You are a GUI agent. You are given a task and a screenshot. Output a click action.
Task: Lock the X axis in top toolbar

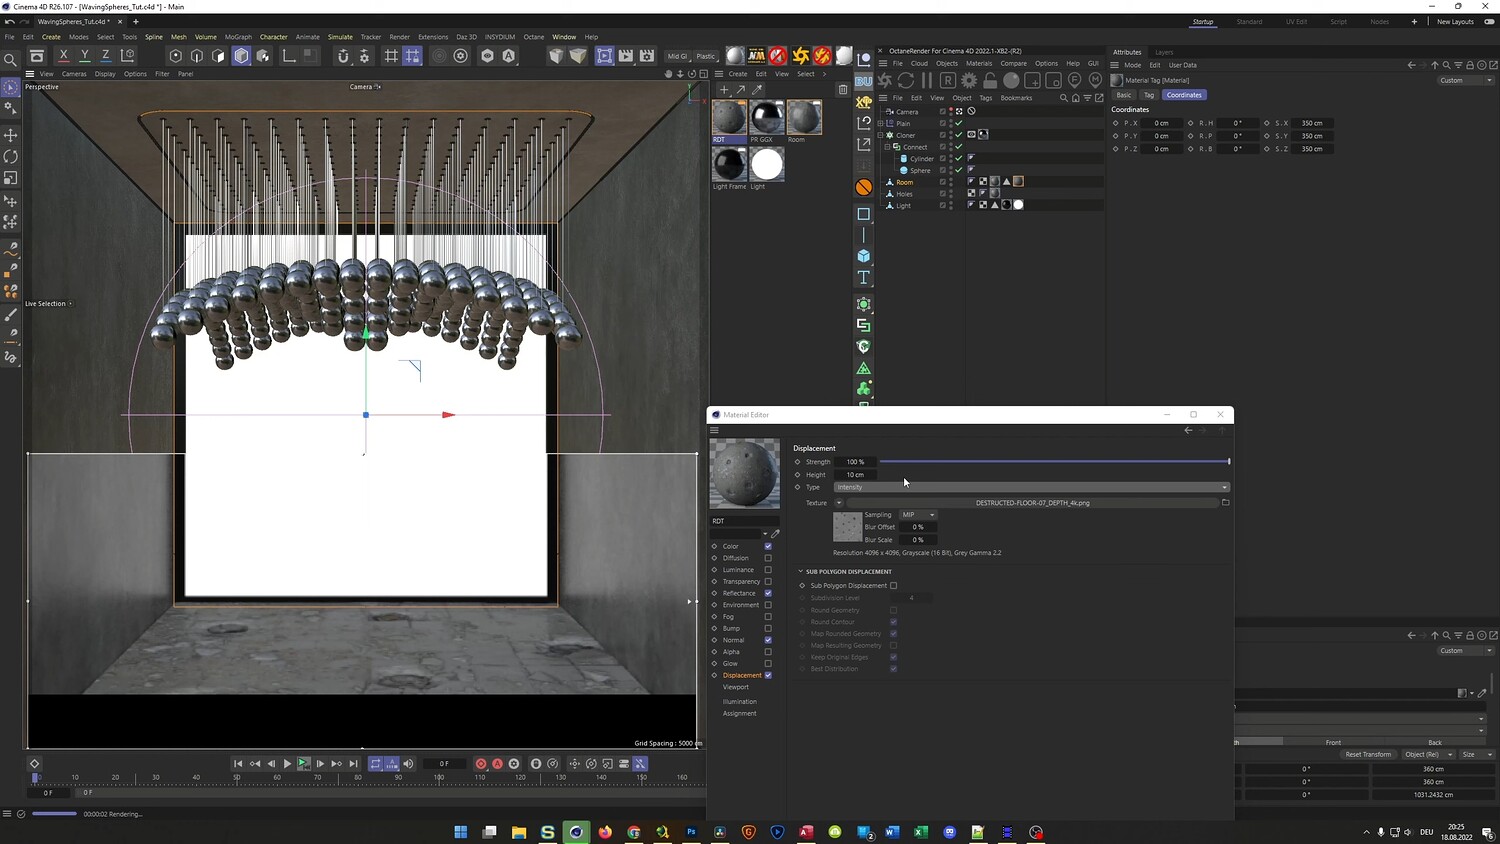pos(64,56)
